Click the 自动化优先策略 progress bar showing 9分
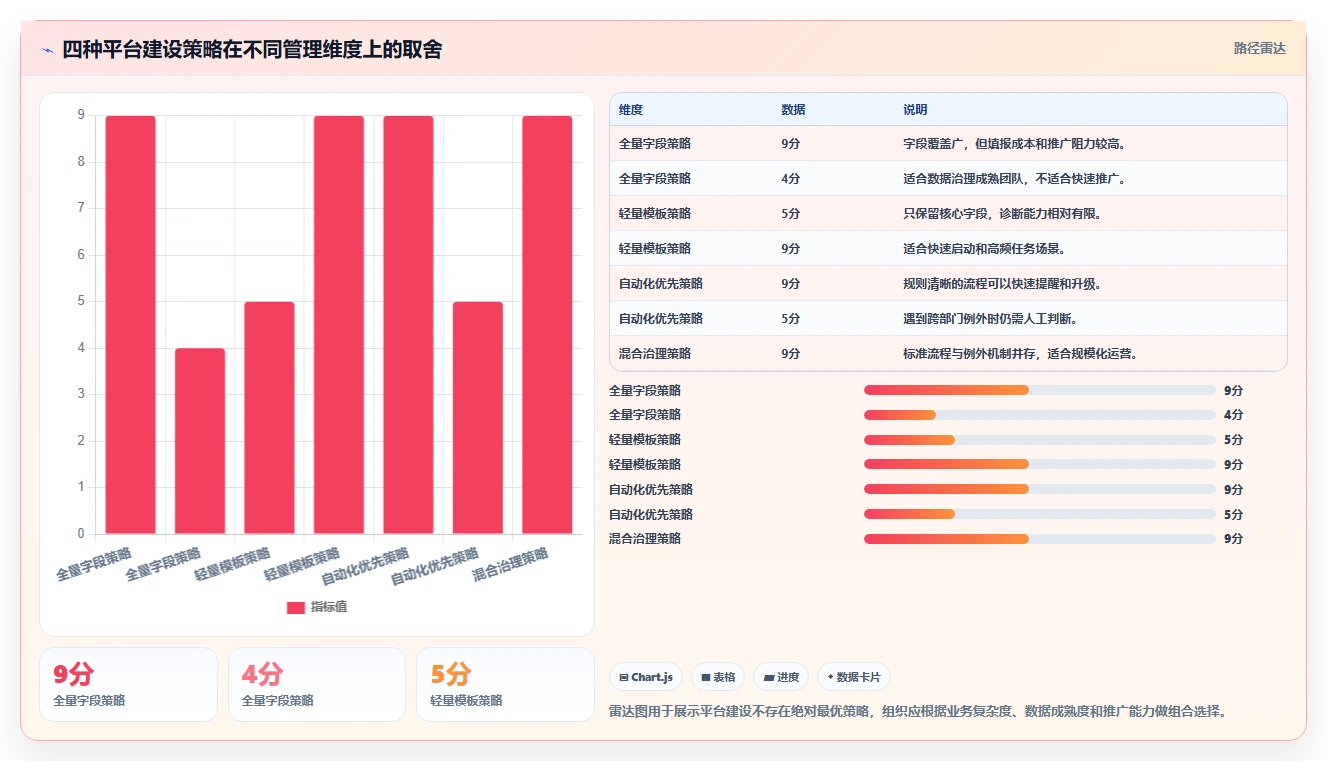 (1040, 489)
